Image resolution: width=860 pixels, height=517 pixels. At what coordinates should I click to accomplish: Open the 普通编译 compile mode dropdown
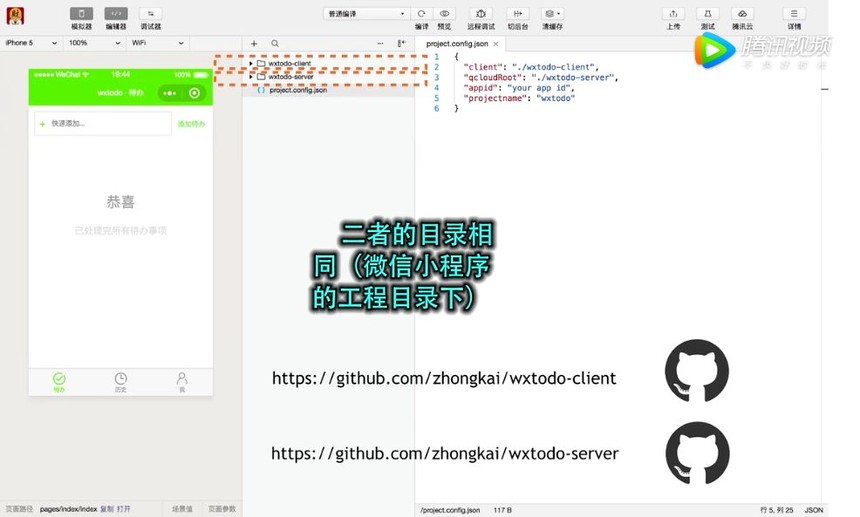pos(366,14)
